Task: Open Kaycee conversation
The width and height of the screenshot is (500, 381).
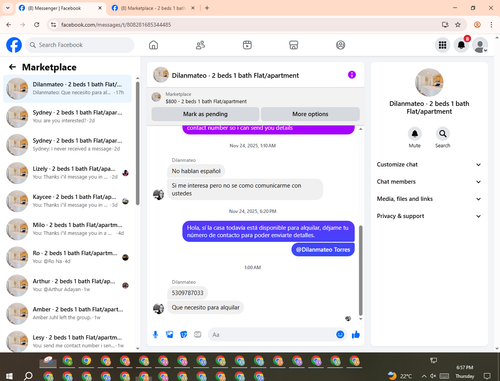Action: coord(68,201)
